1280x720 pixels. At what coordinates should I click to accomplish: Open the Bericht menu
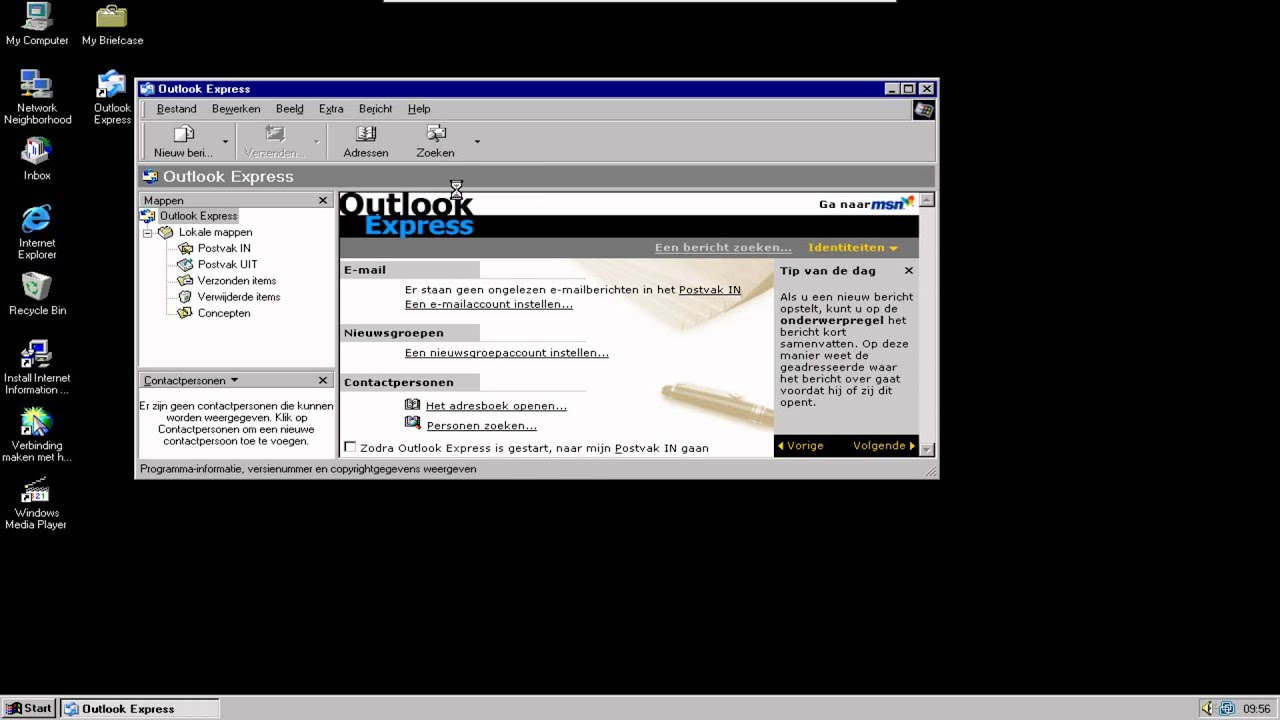tap(376, 109)
